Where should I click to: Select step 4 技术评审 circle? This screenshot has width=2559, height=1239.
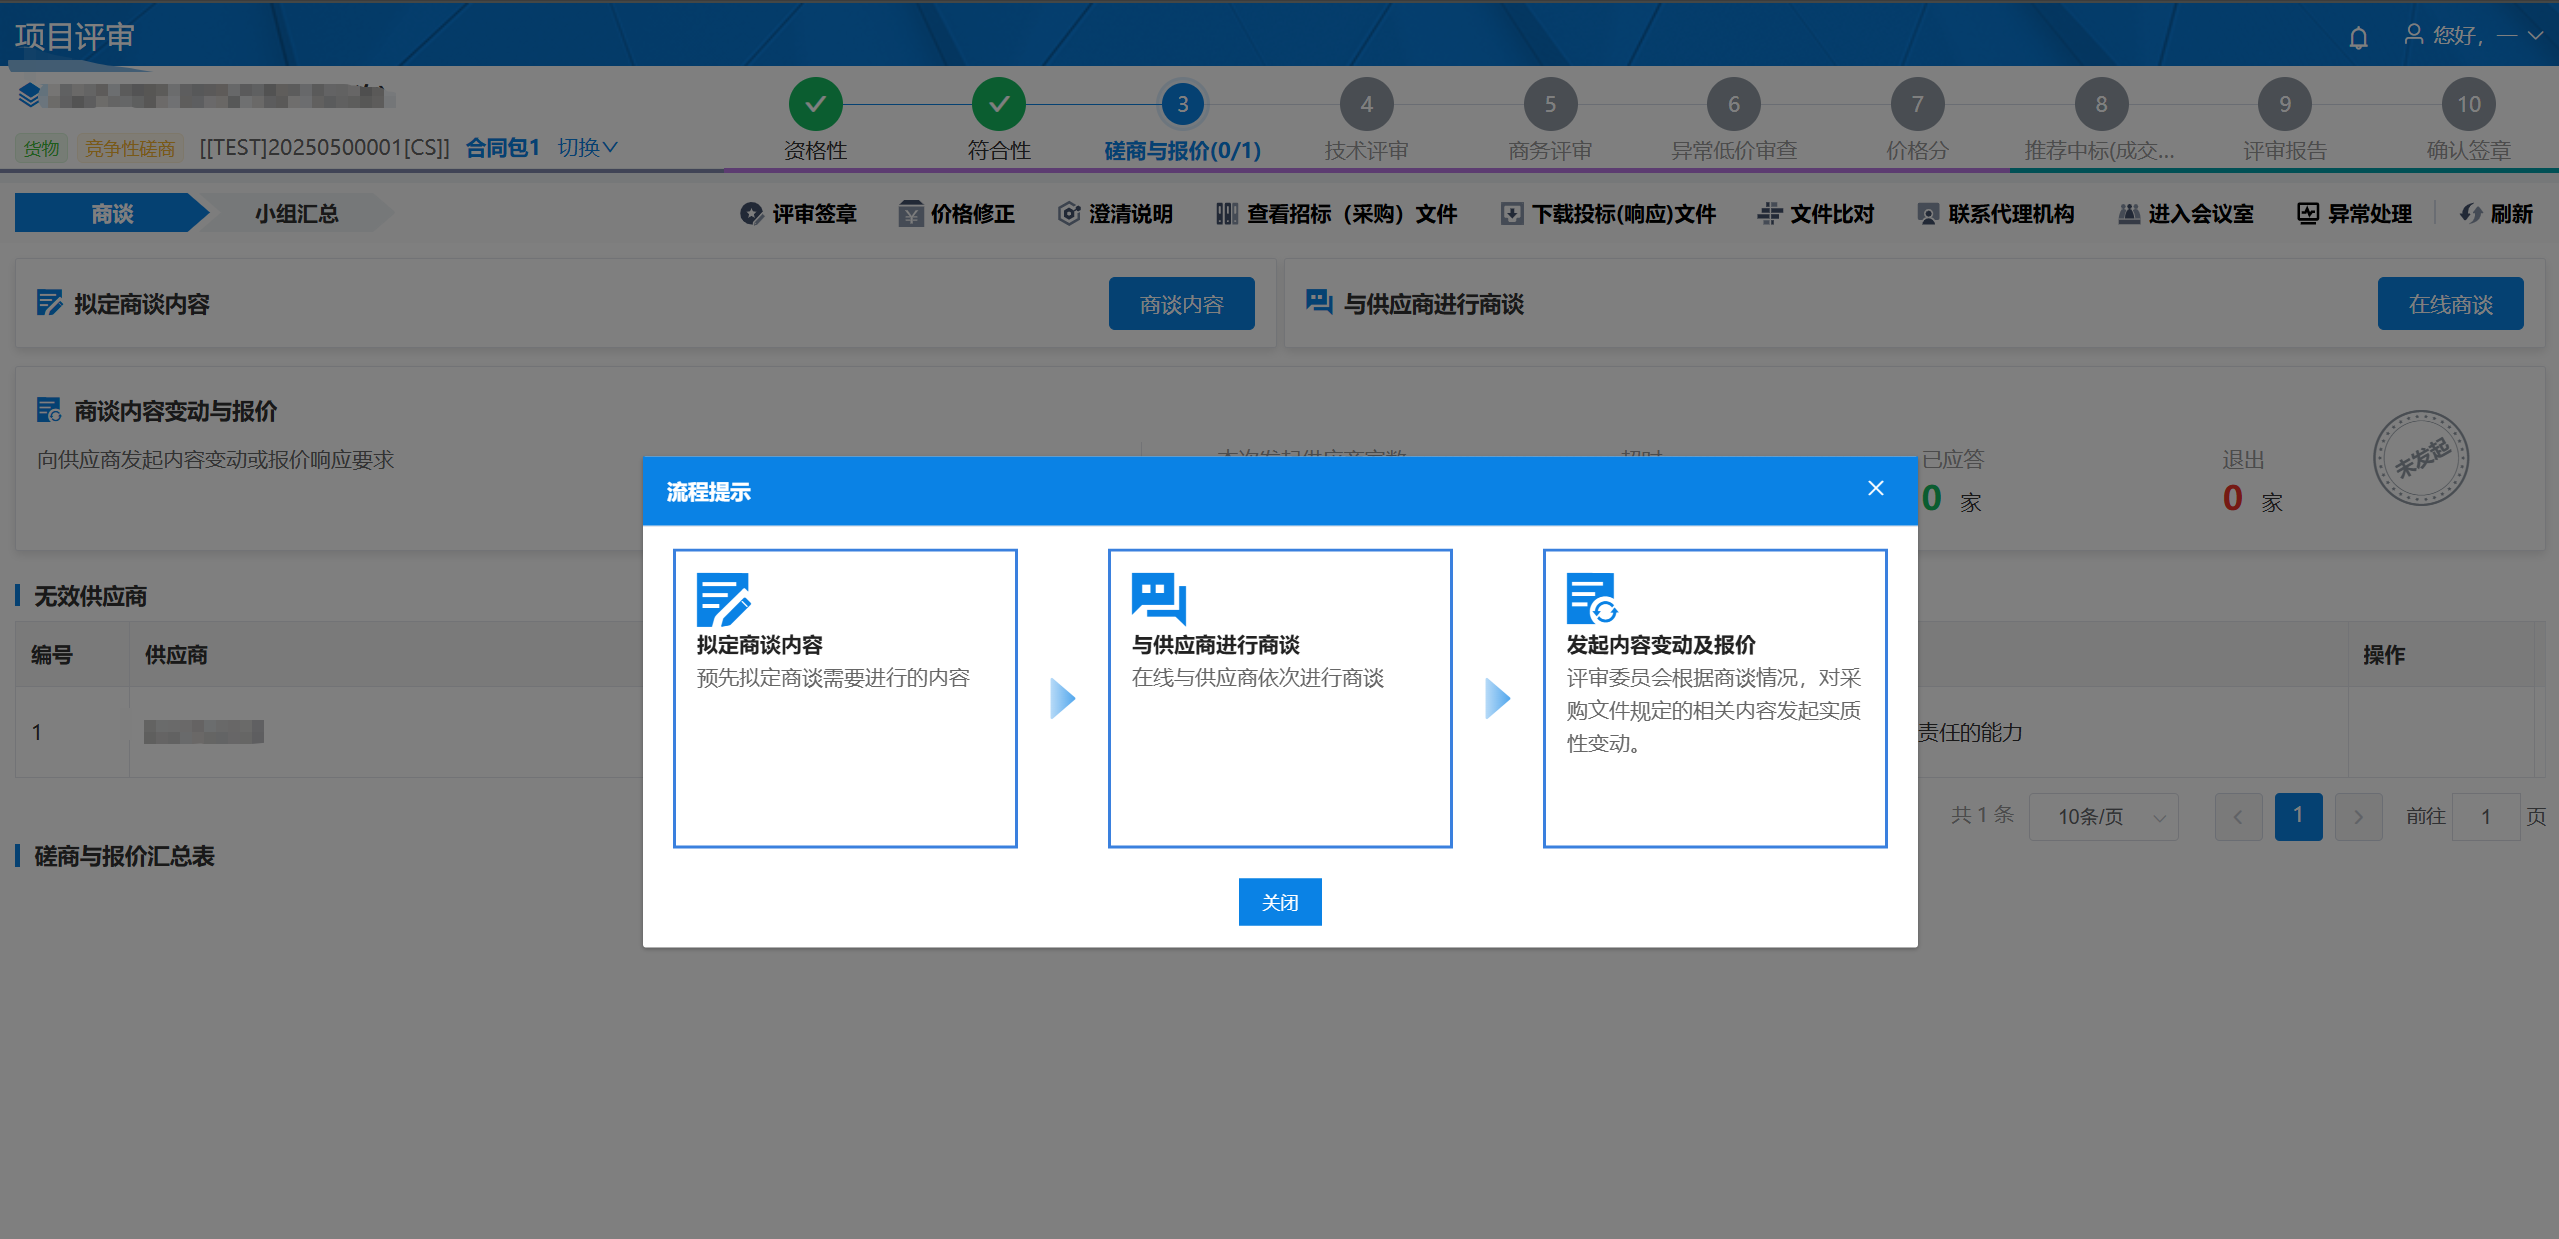(x=1366, y=104)
